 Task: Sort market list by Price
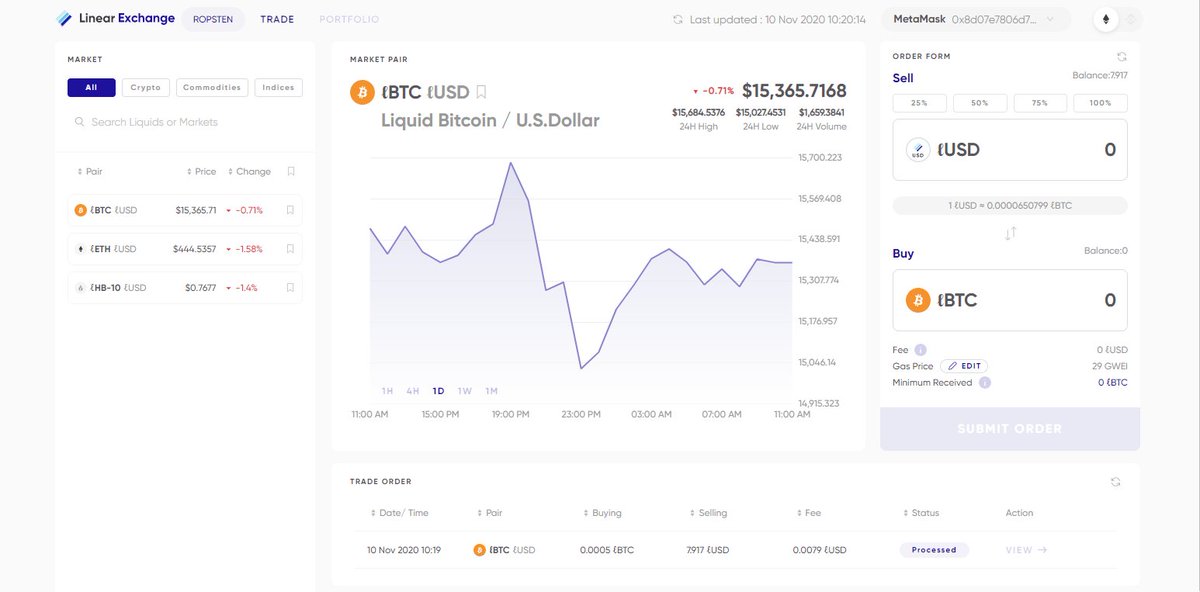coord(201,172)
